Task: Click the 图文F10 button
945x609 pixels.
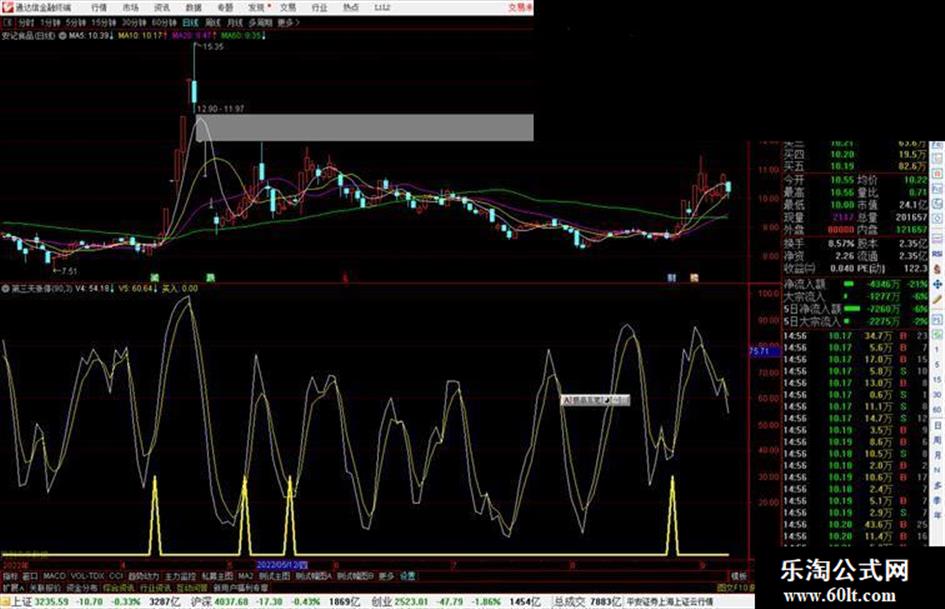Action: coord(735,587)
